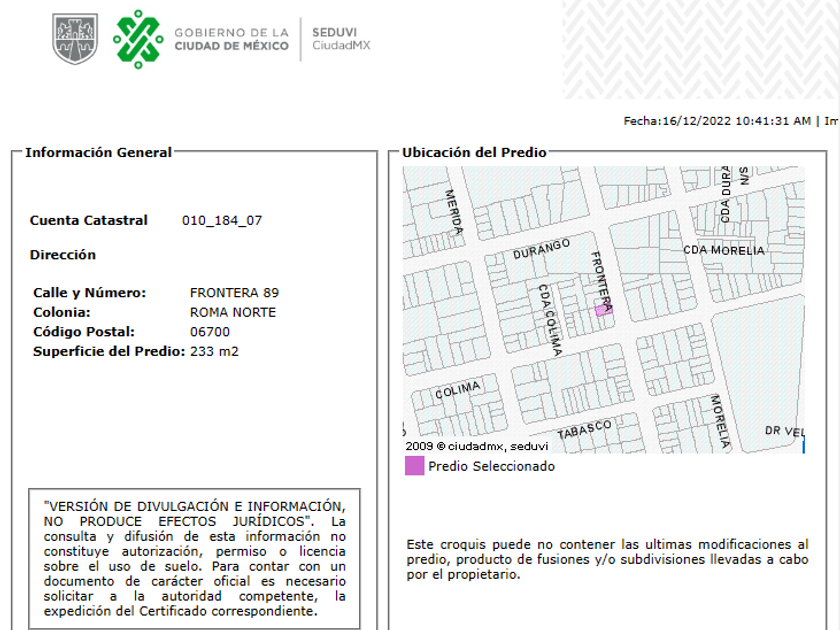Screen dimensions: 840x630
Task: Click the partially visible print link after the date
Action: point(831,121)
